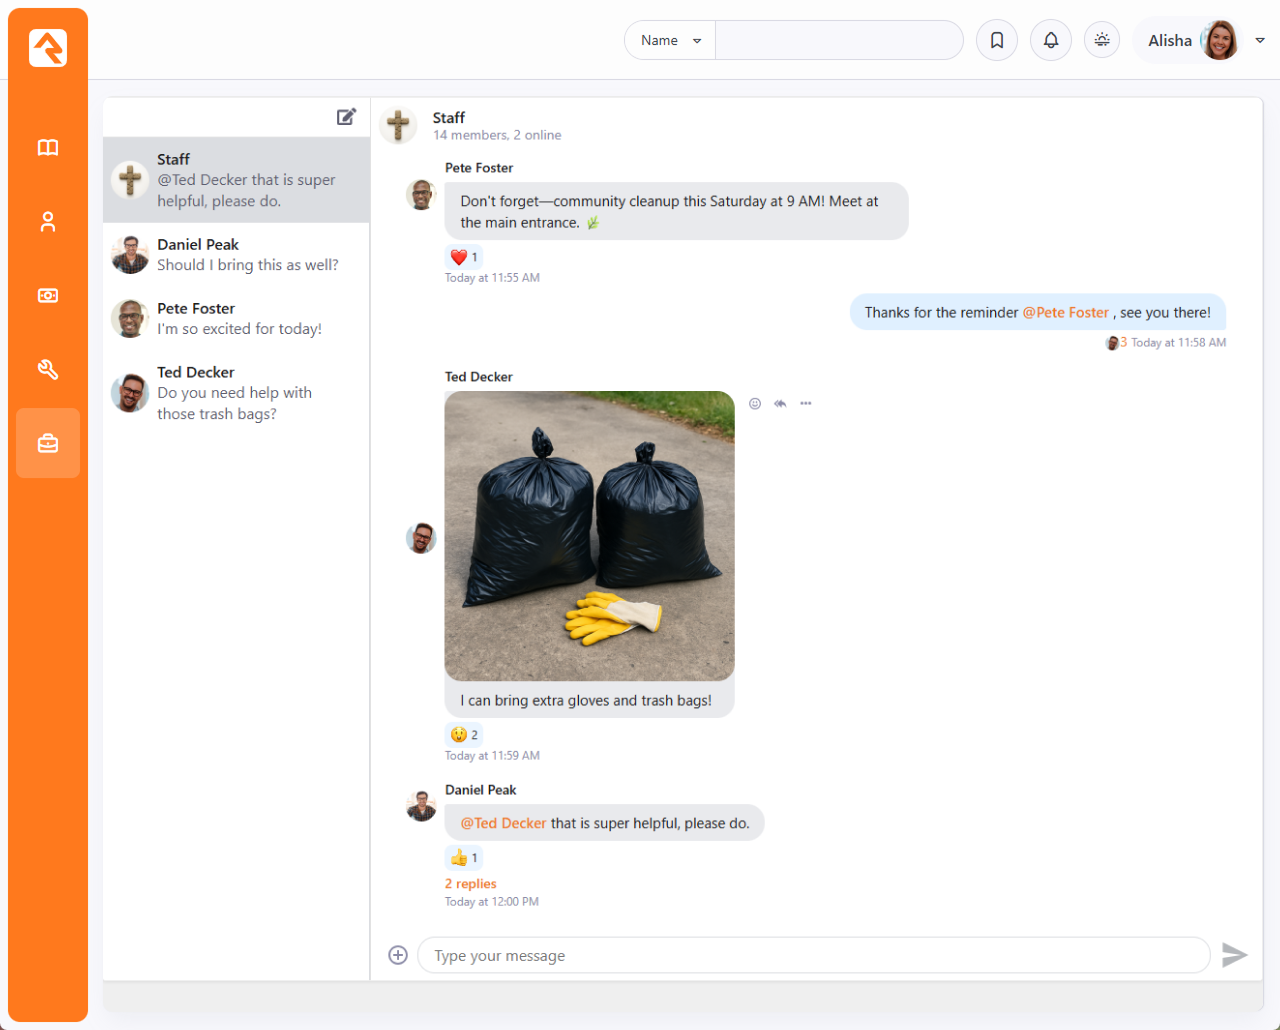Add attachment with the plus icon
The width and height of the screenshot is (1280, 1030).
tap(398, 955)
